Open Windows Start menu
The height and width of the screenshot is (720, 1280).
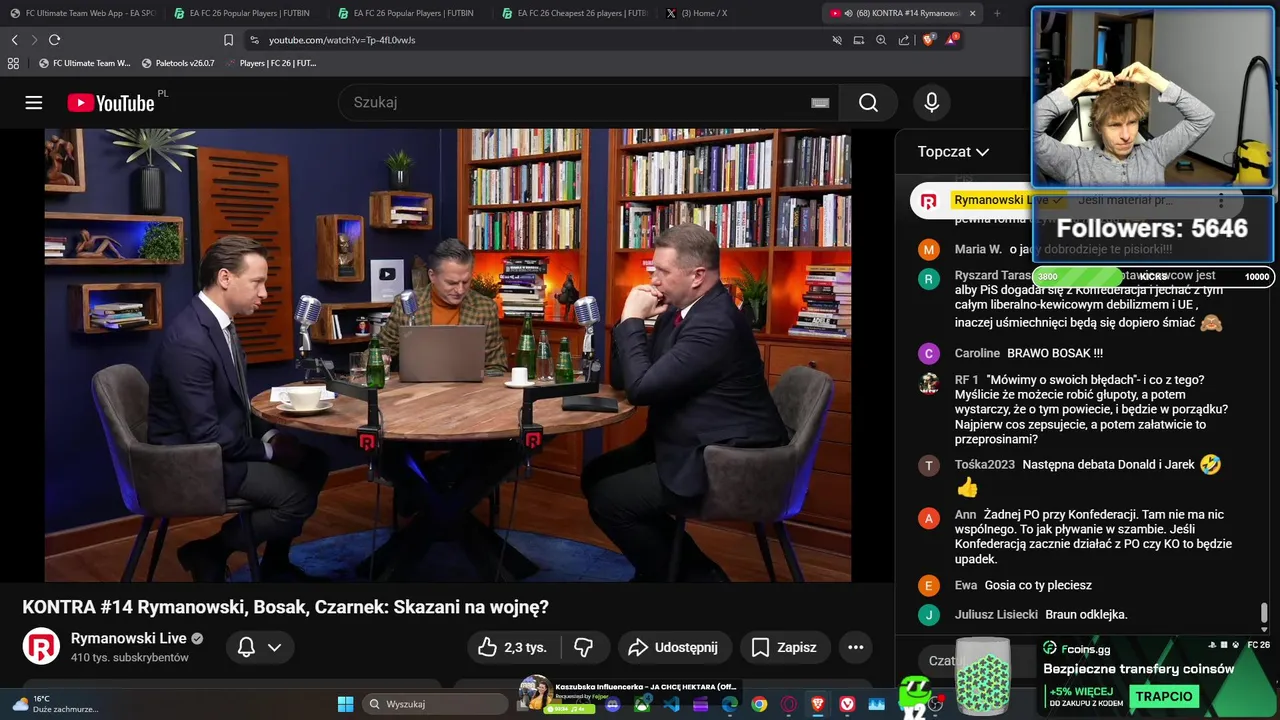coord(345,704)
